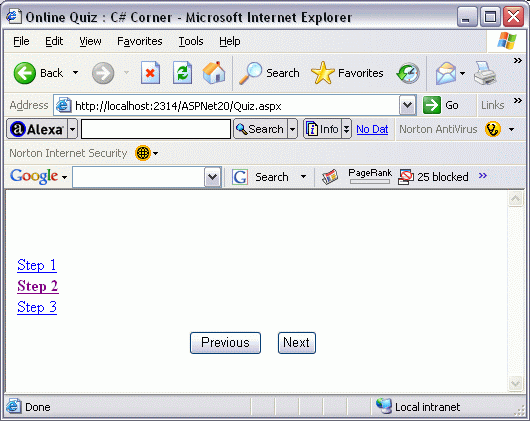
Task: Click the Alexa logo button
Action: (37, 129)
